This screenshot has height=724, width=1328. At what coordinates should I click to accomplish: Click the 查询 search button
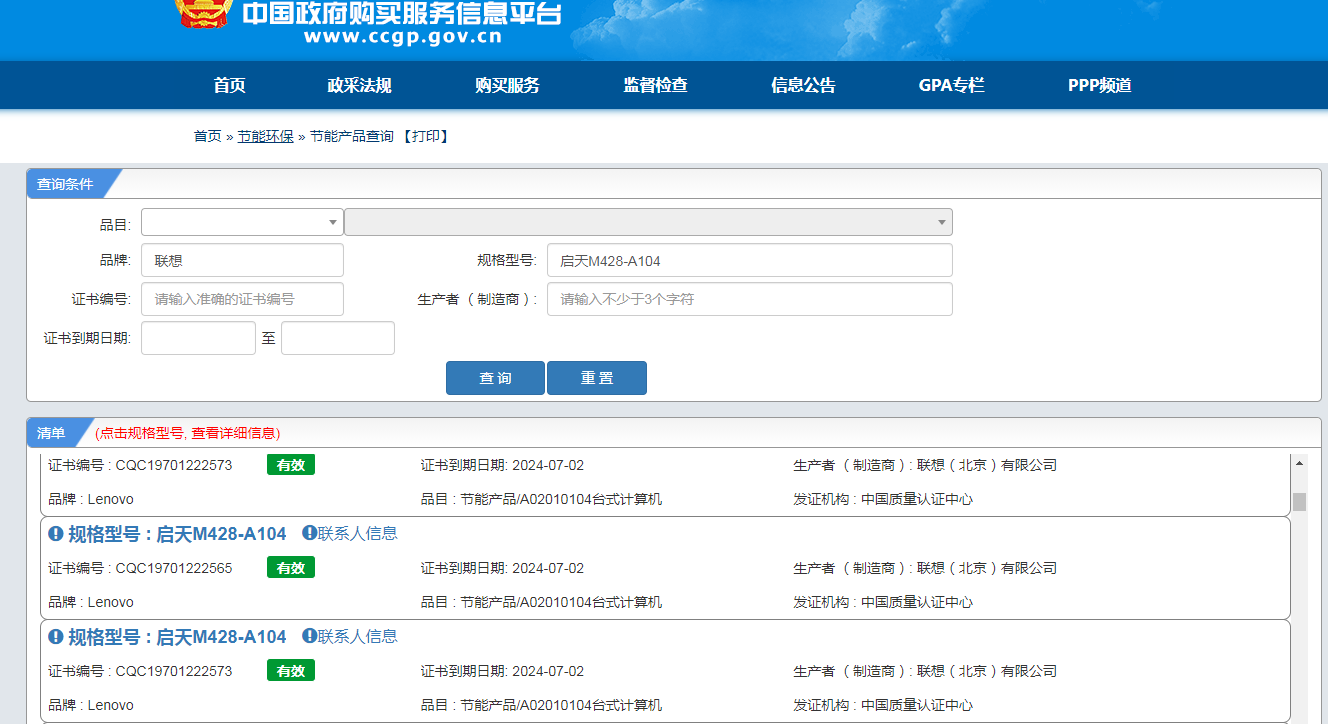tap(495, 378)
